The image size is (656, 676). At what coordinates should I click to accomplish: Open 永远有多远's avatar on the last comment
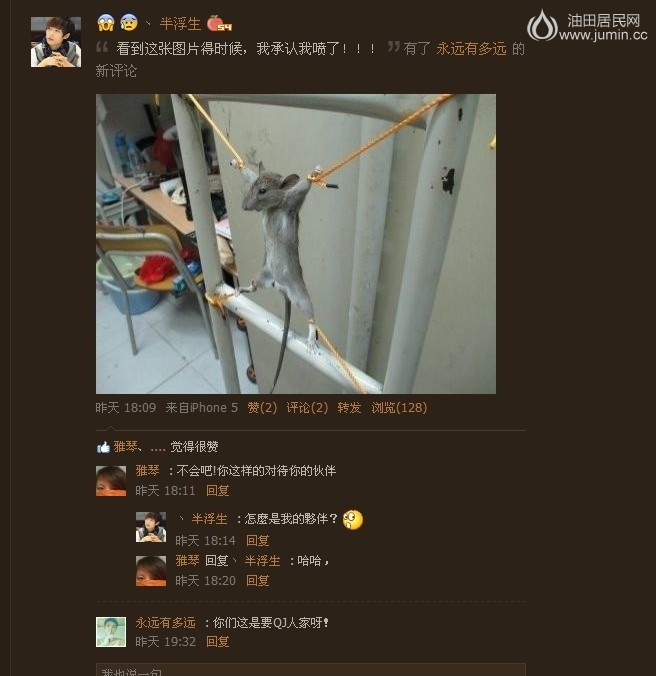(111, 632)
